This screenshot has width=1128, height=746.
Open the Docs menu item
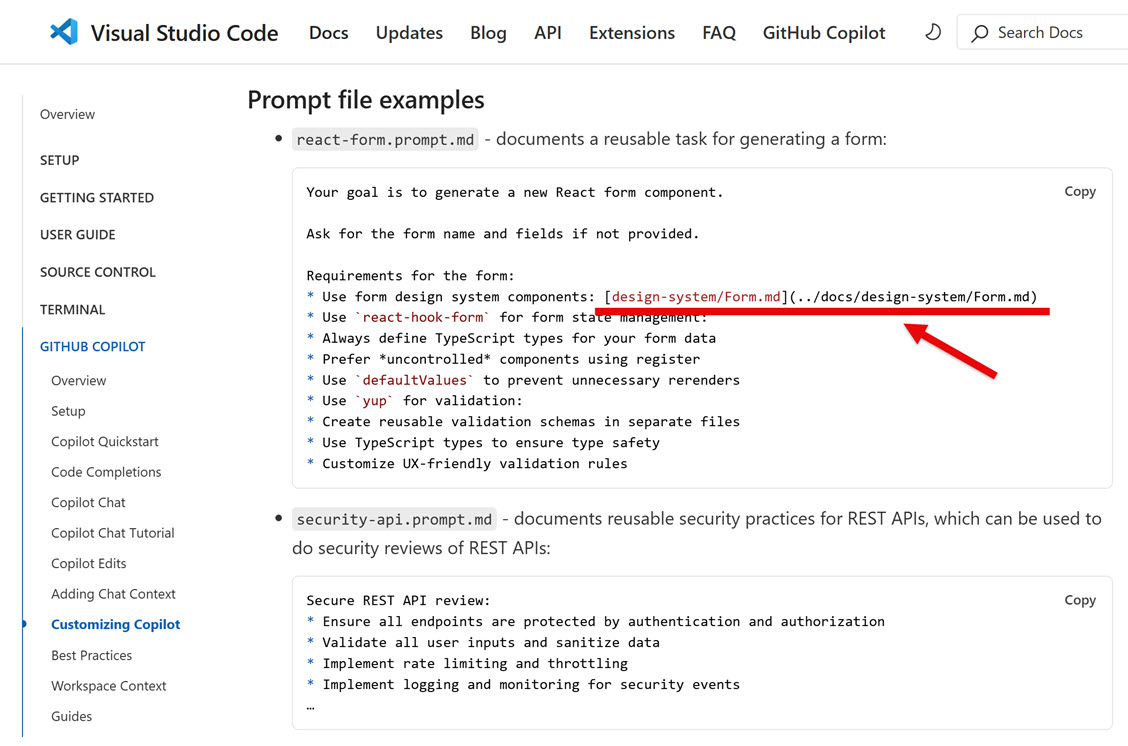tap(328, 33)
